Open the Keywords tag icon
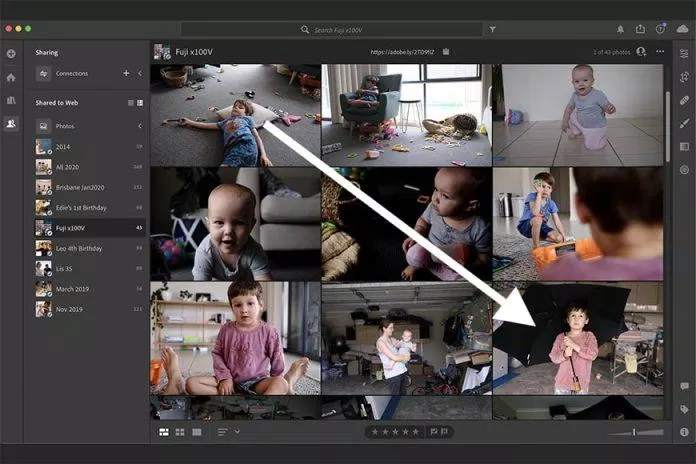The width and height of the screenshot is (696, 464). (x=684, y=409)
